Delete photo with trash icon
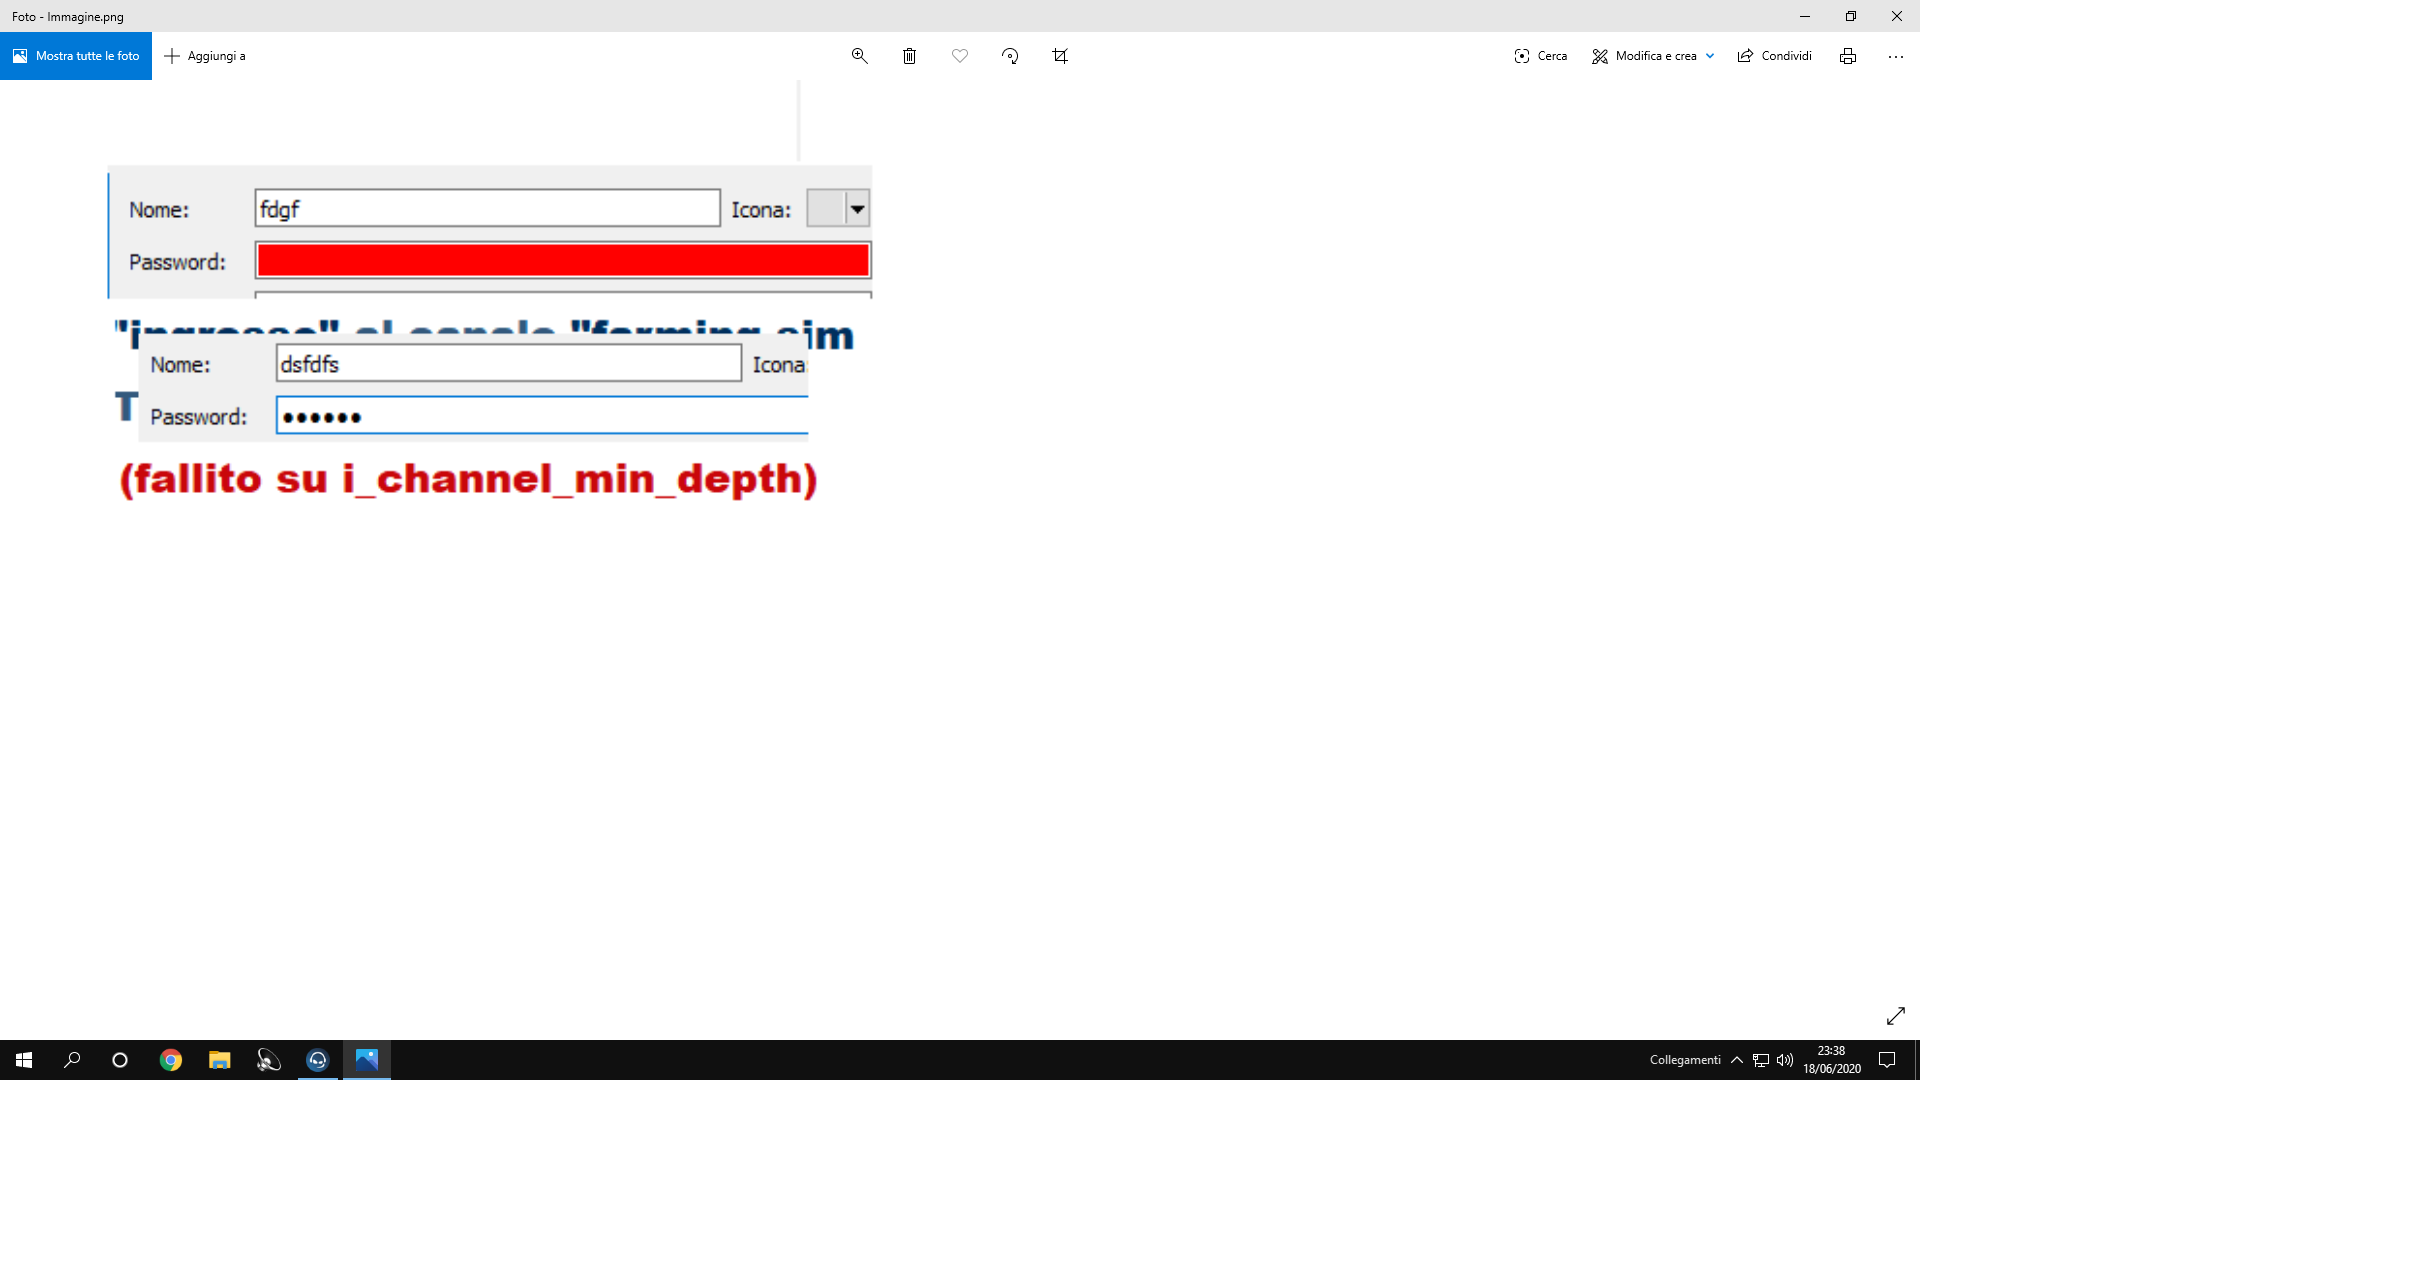 pos(909,56)
